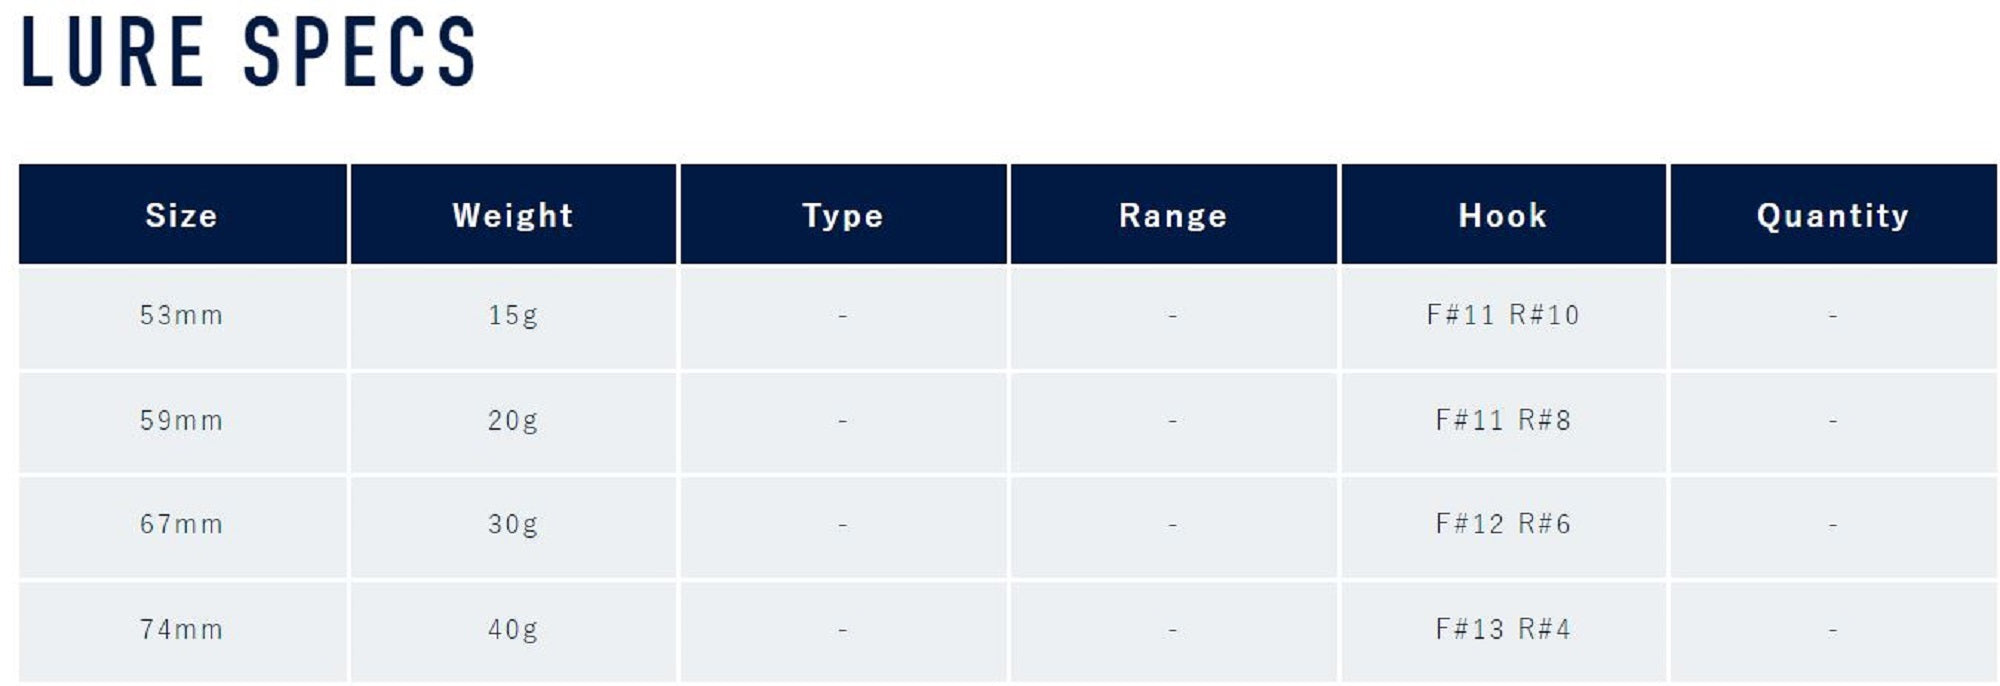2000x686 pixels.
Task: Select the F#13 R#4 hook cell
Action: click(x=1503, y=630)
